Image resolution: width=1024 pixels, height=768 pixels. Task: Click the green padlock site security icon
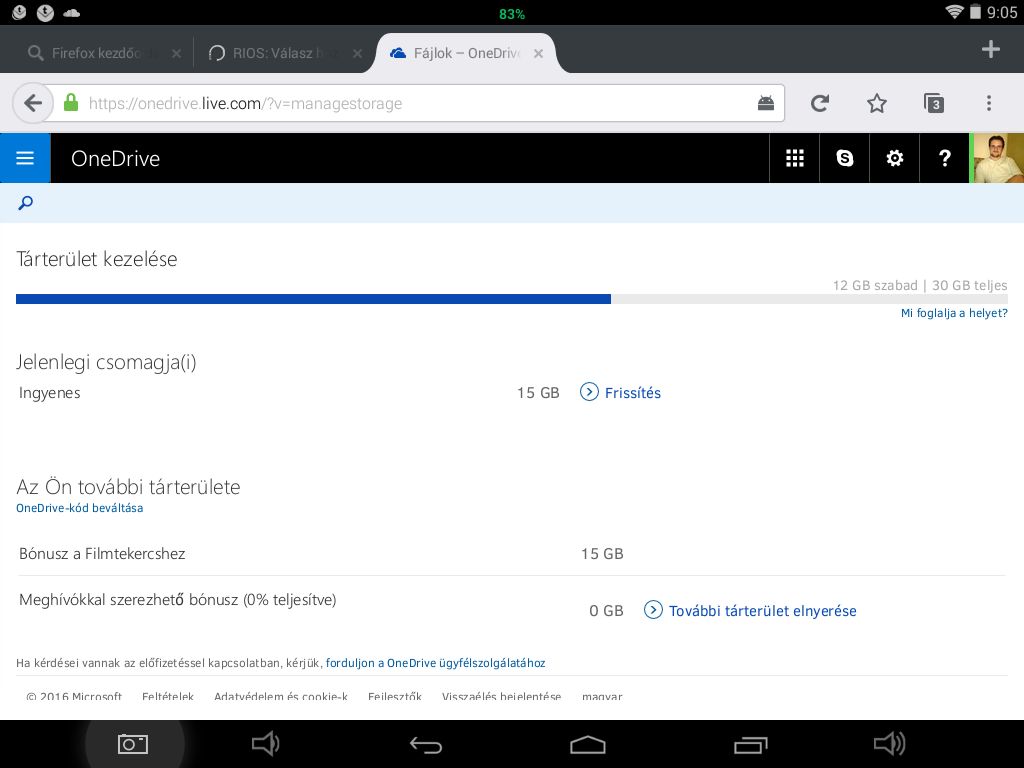[x=71, y=103]
